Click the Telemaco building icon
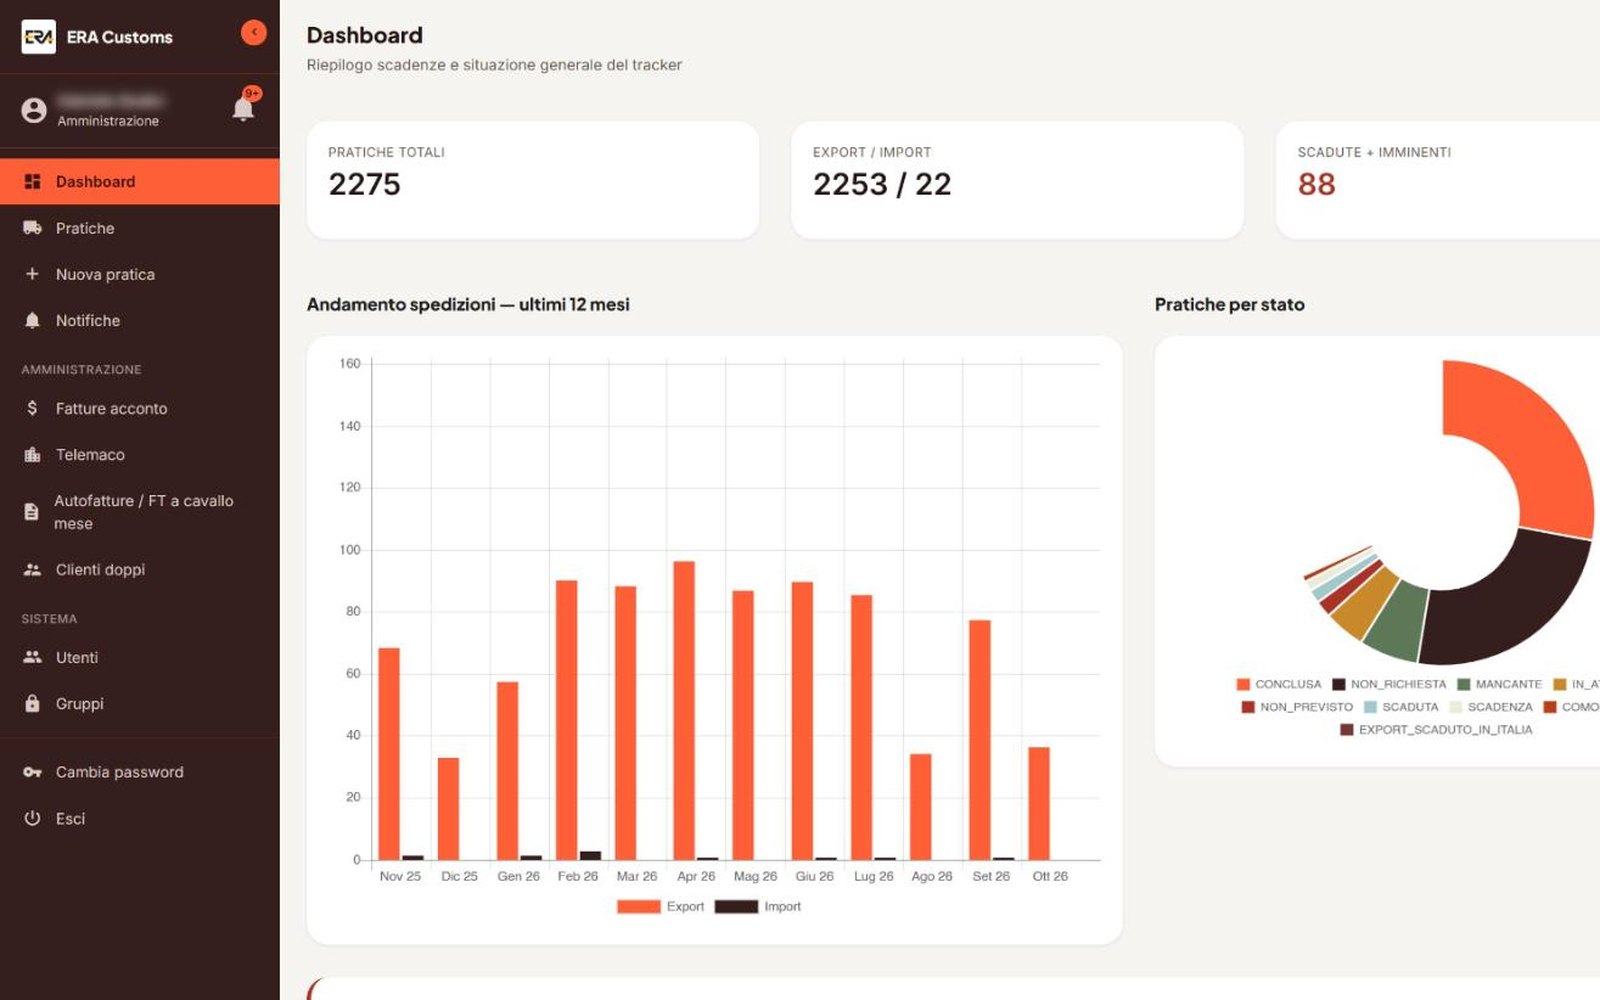The image size is (1600, 1000). click(32, 454)
